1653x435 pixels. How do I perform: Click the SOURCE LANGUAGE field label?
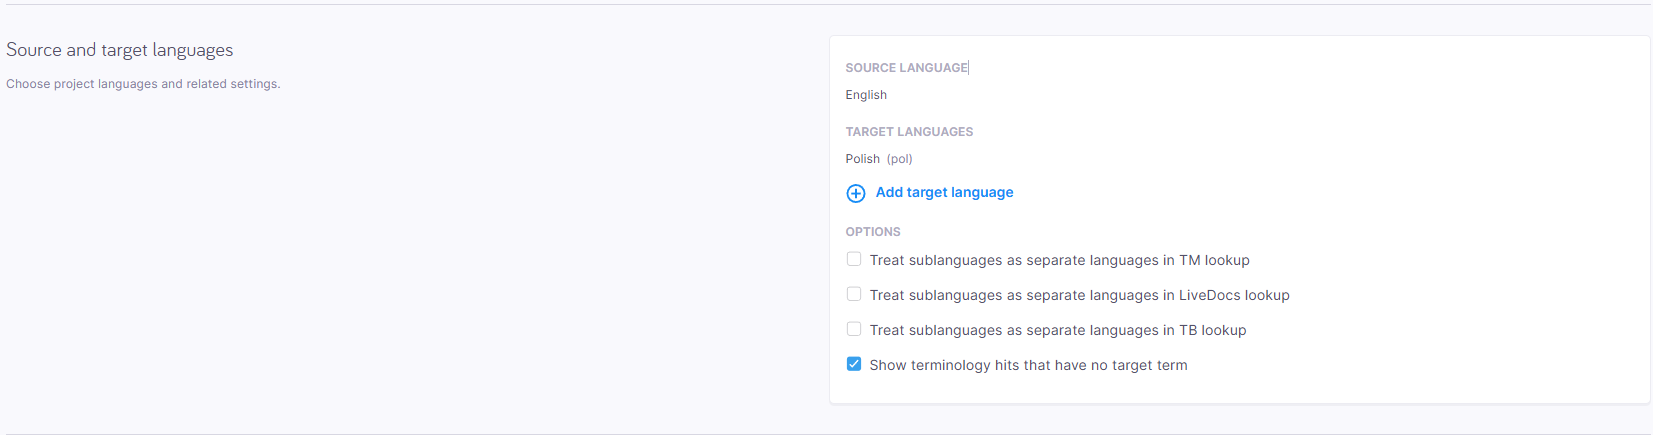[906, 68]
